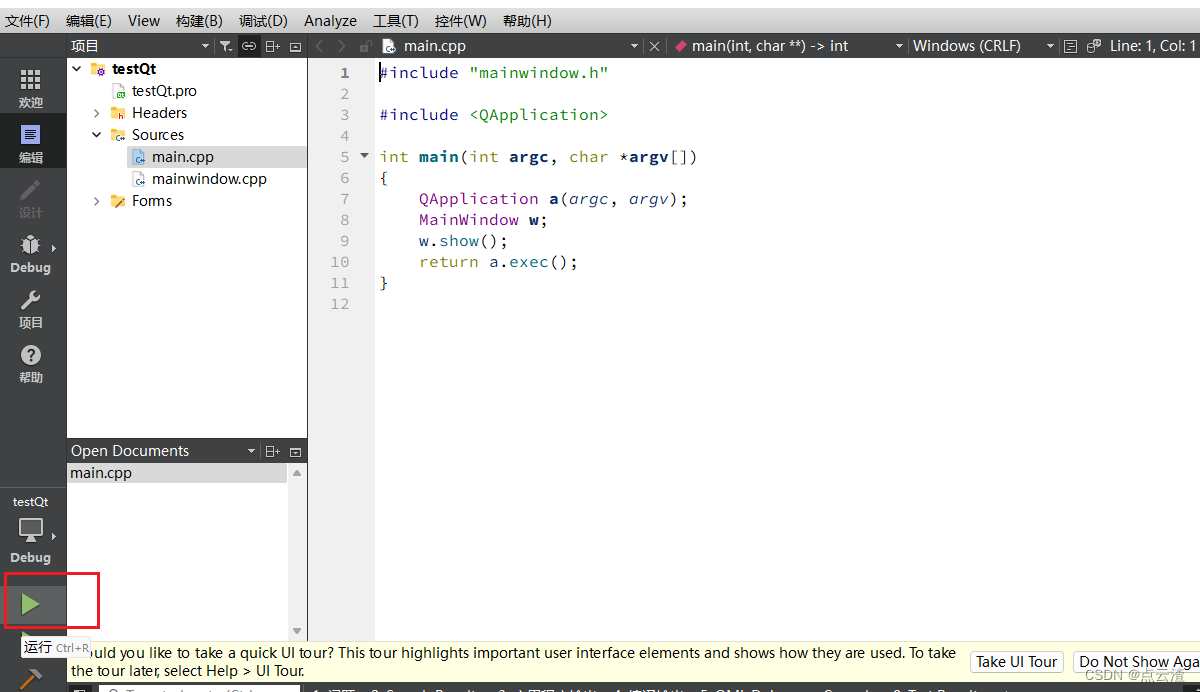
Task: Build the project with hammer icon
Action: pos(31,679)
